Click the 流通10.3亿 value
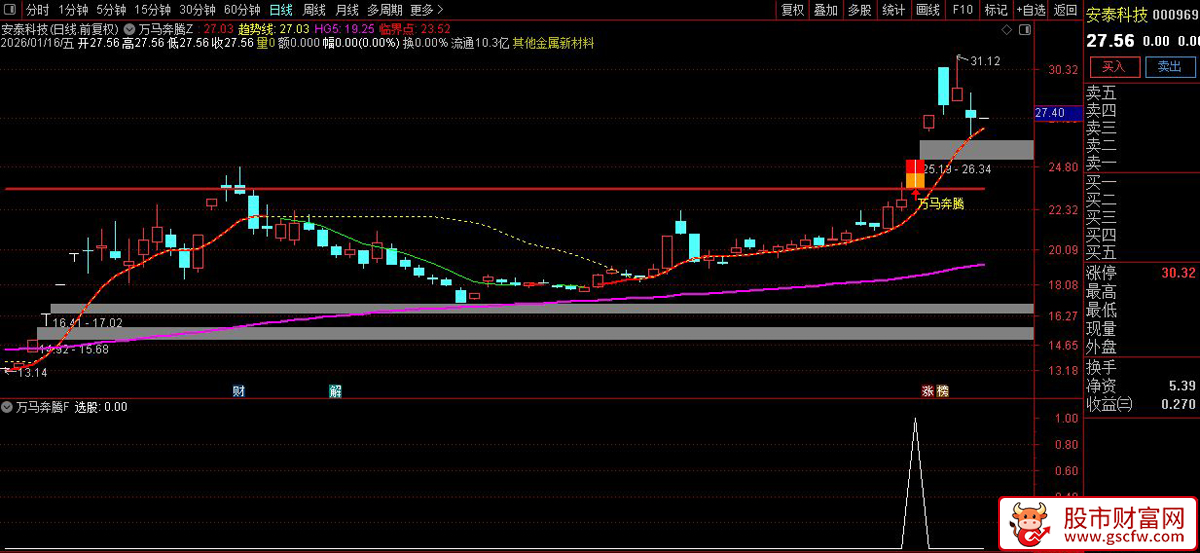1200x553 pixels. (480, 44)
